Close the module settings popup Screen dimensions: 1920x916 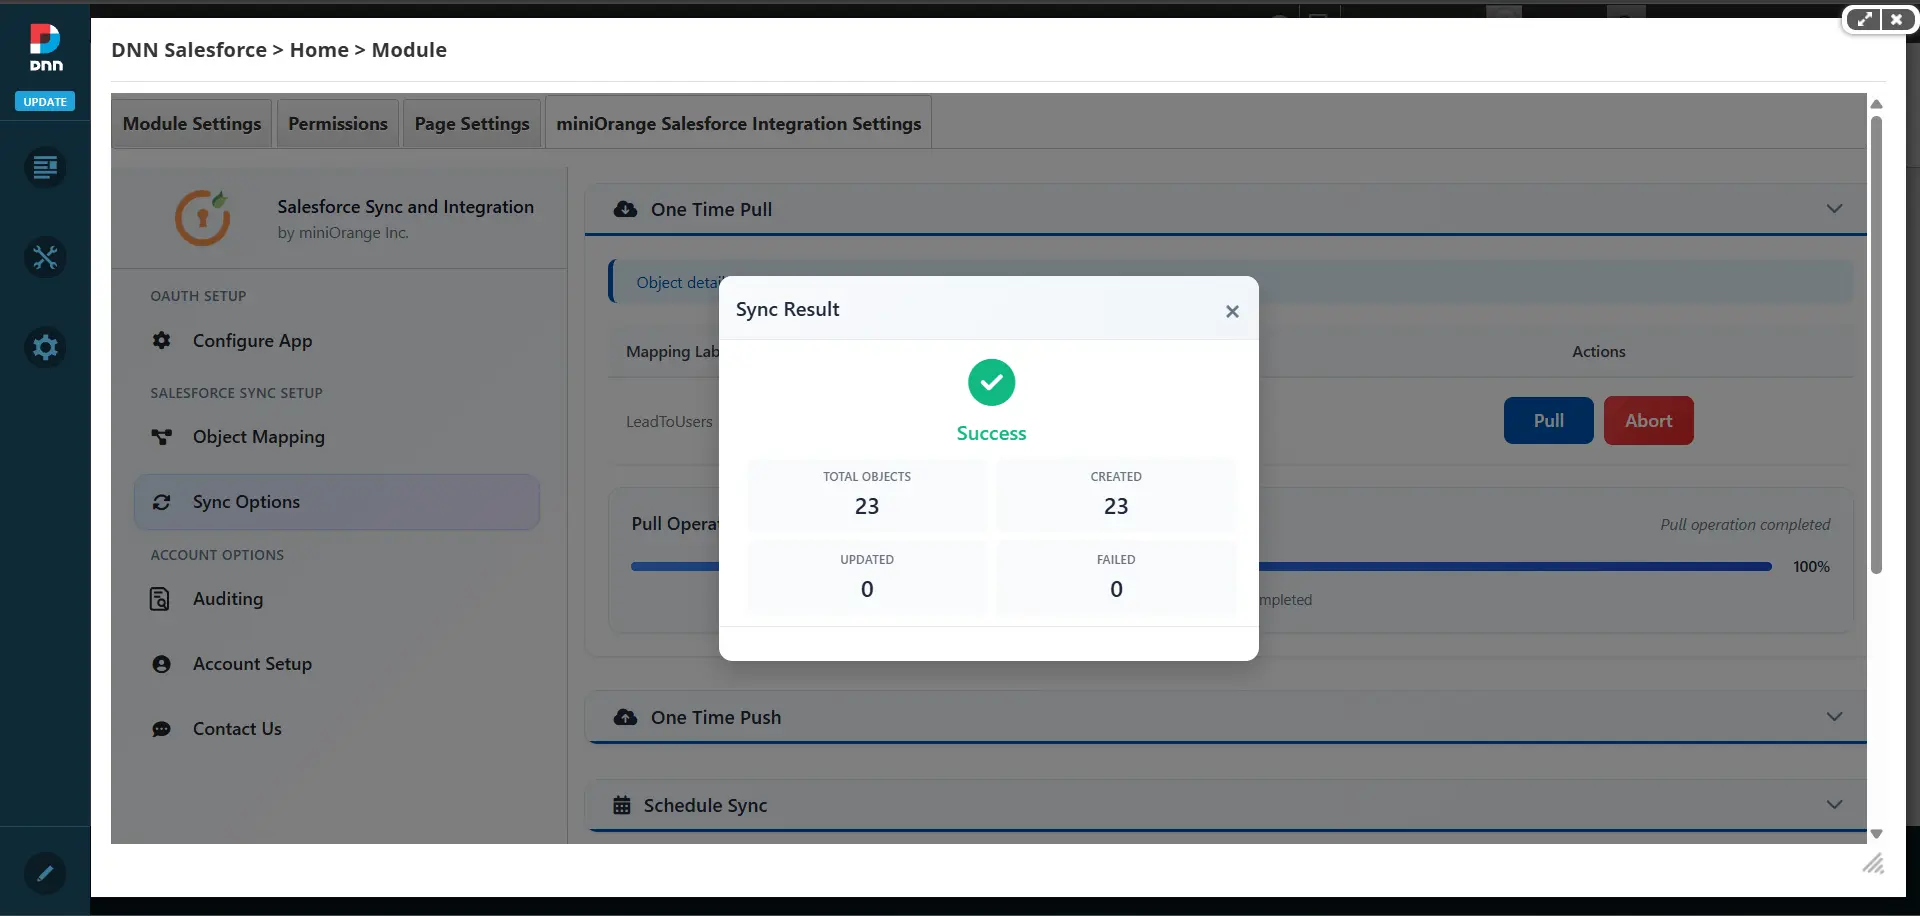[x=1896, y=19]
